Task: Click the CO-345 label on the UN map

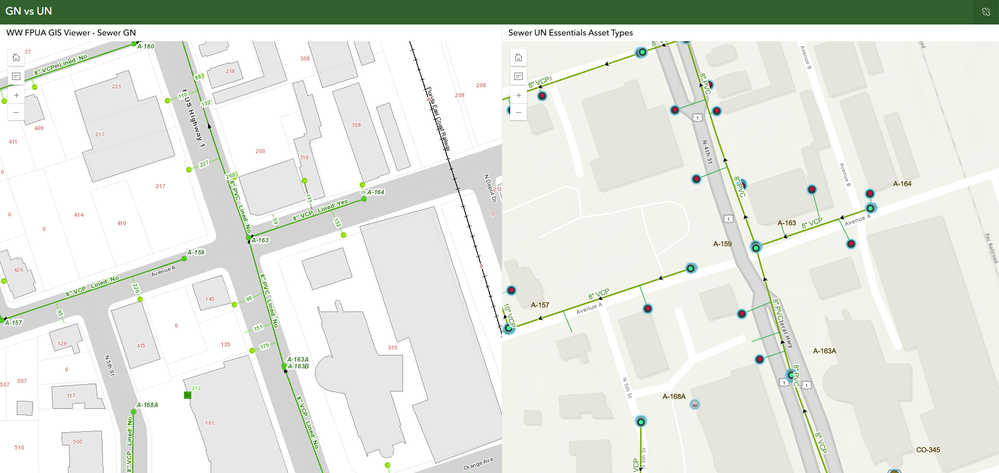Action: tap(928, 450)
